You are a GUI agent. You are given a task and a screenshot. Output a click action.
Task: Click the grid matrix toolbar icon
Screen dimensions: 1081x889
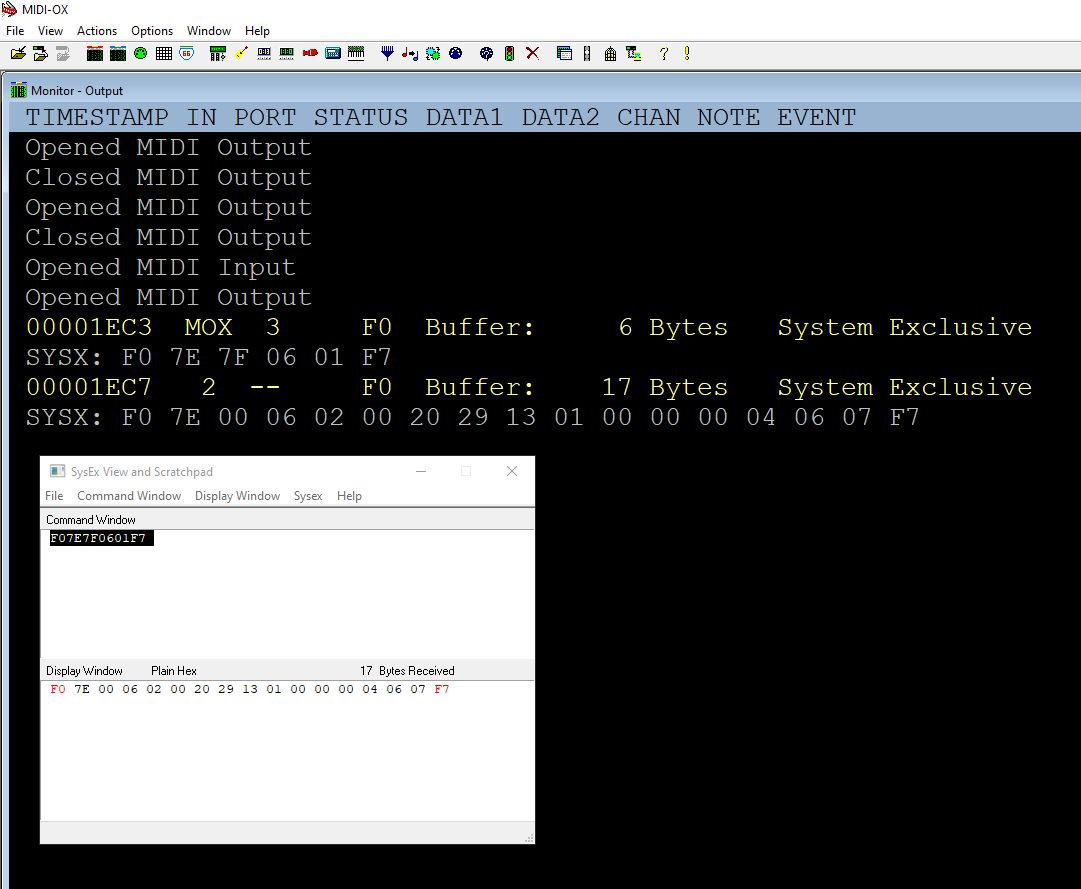(163, 54)
